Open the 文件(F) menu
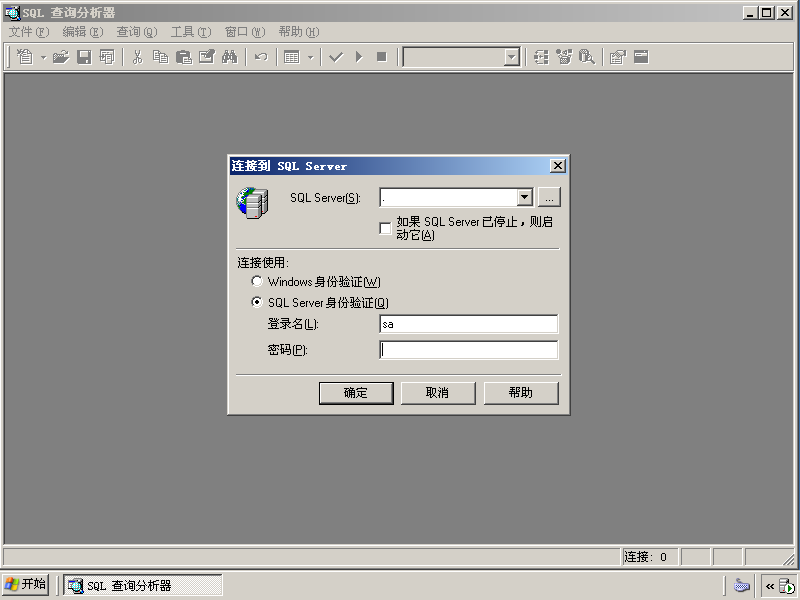 tap(29, 32)
